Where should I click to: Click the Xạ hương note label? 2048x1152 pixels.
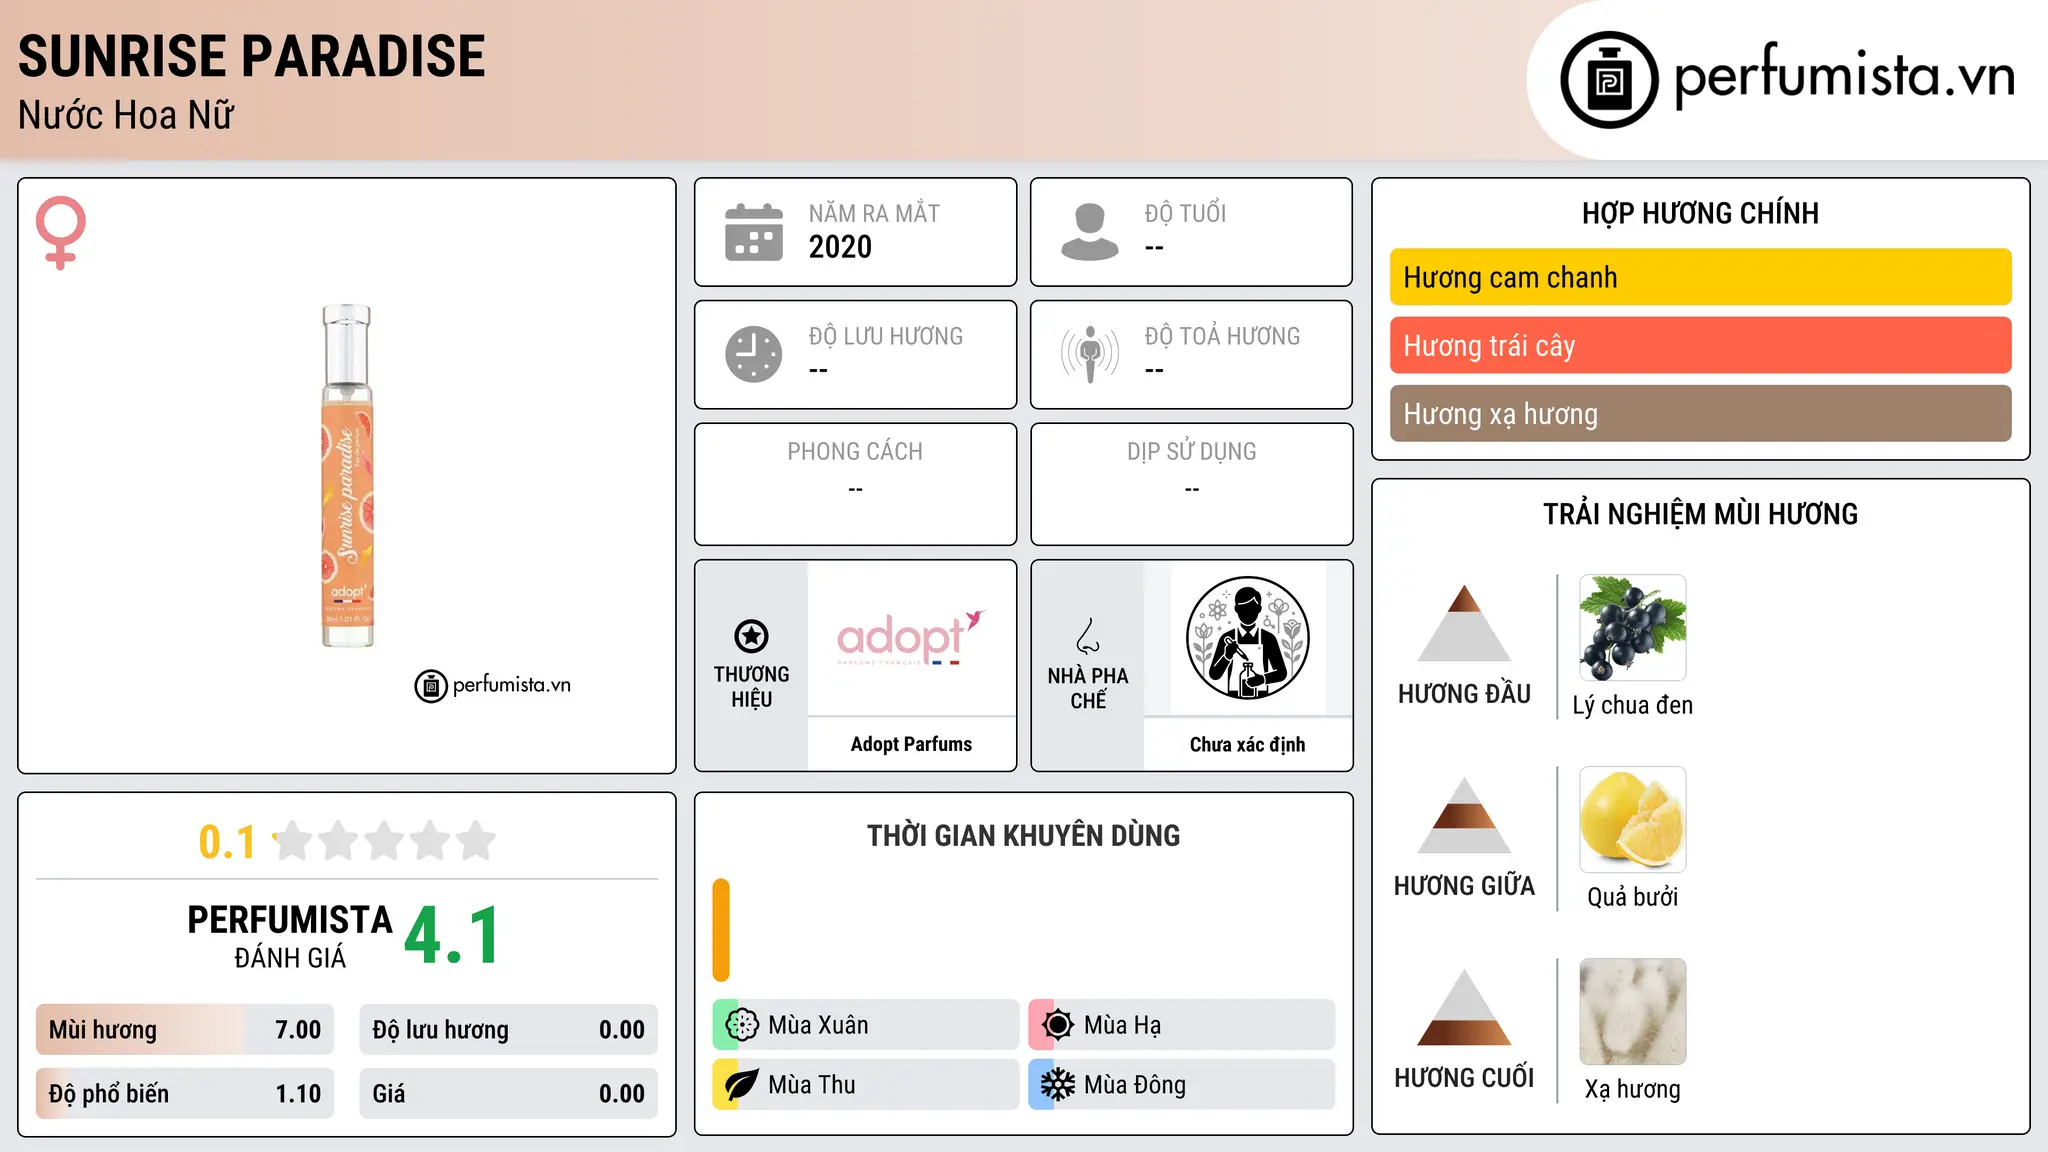[x=1633, y=1089]
